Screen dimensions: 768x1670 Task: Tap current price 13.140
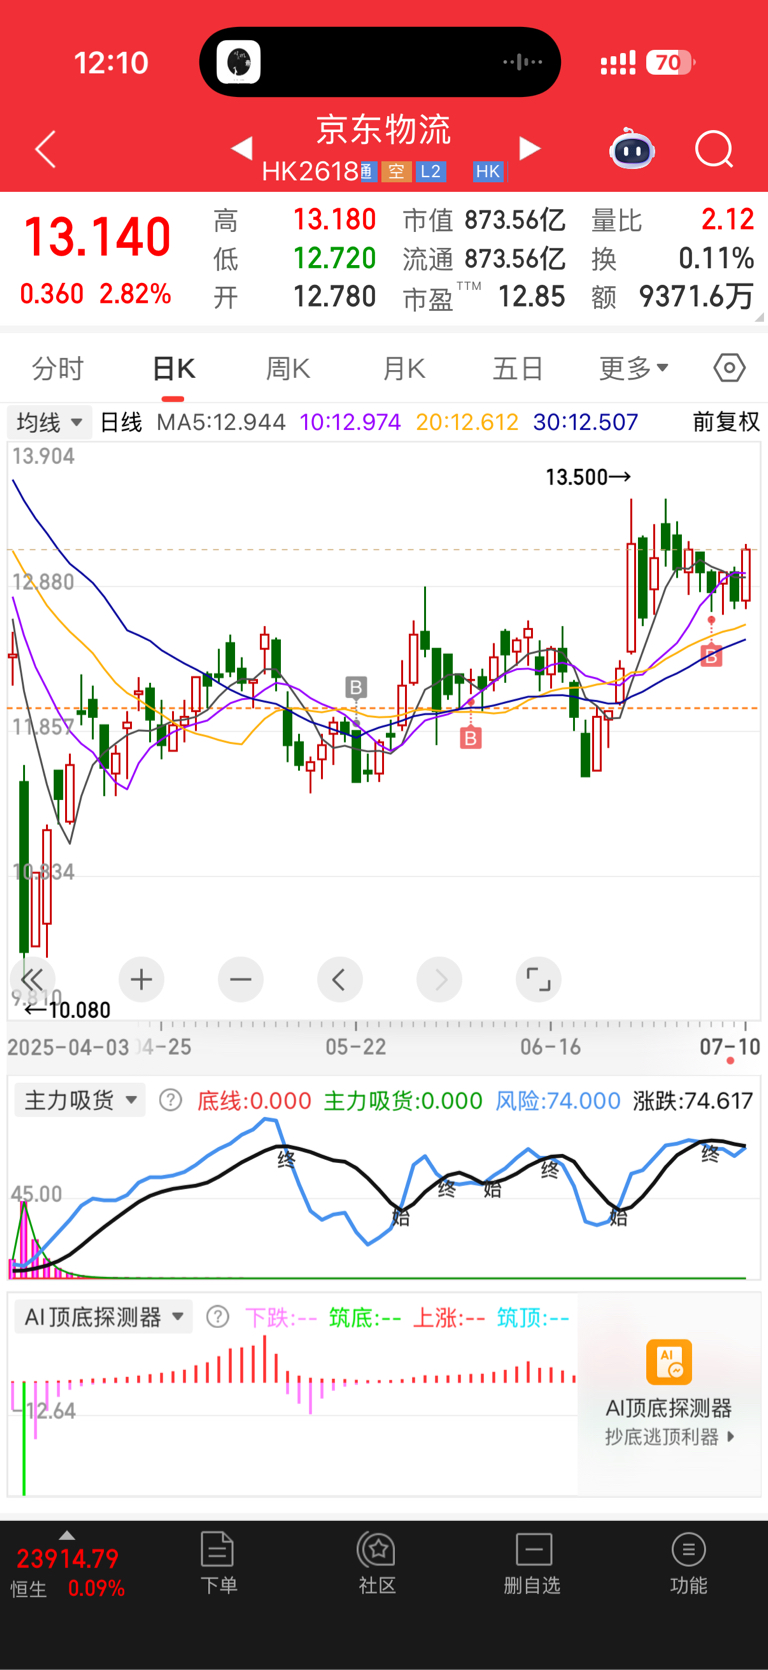click(x=97, y=238)
